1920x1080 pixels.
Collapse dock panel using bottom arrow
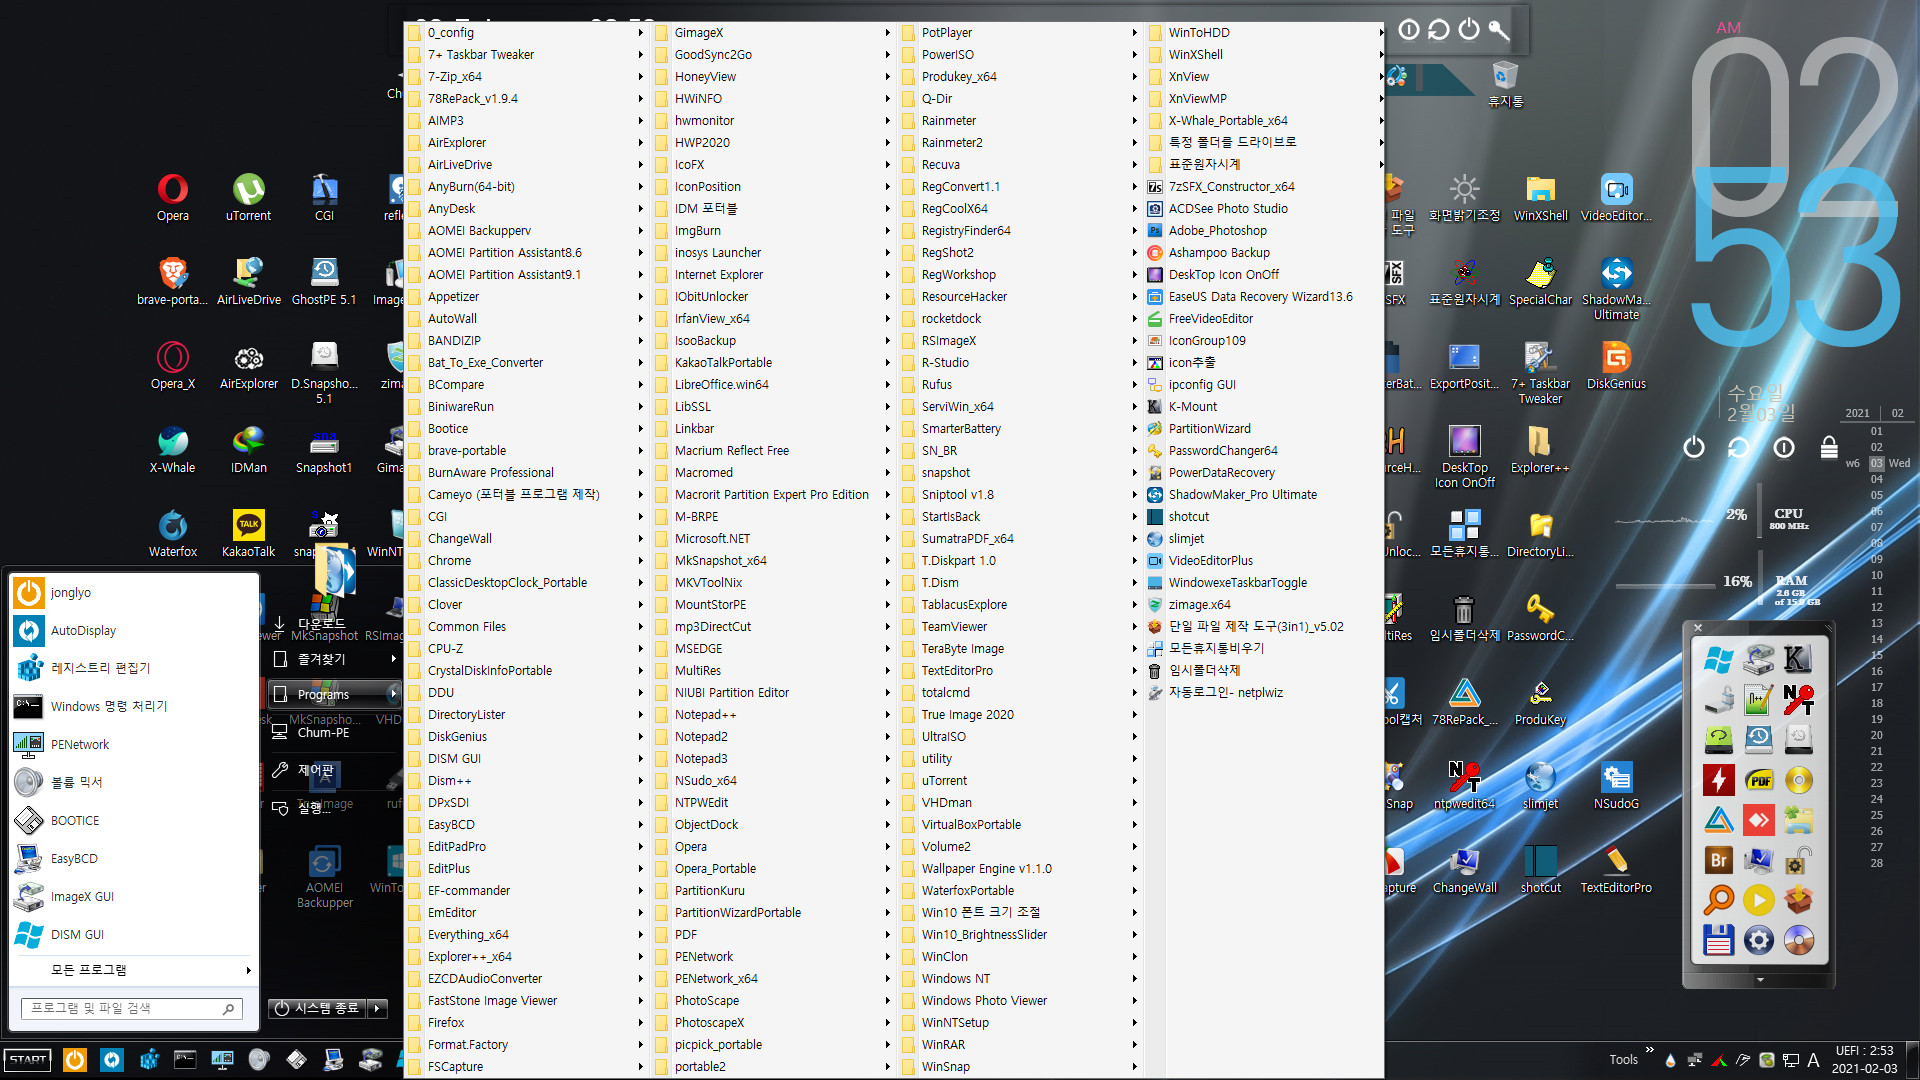[1760, 980]
